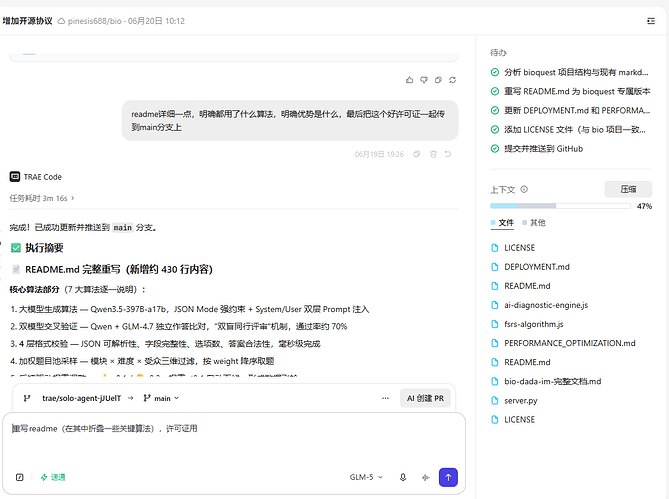Switch to the 其他 tab

534,223
